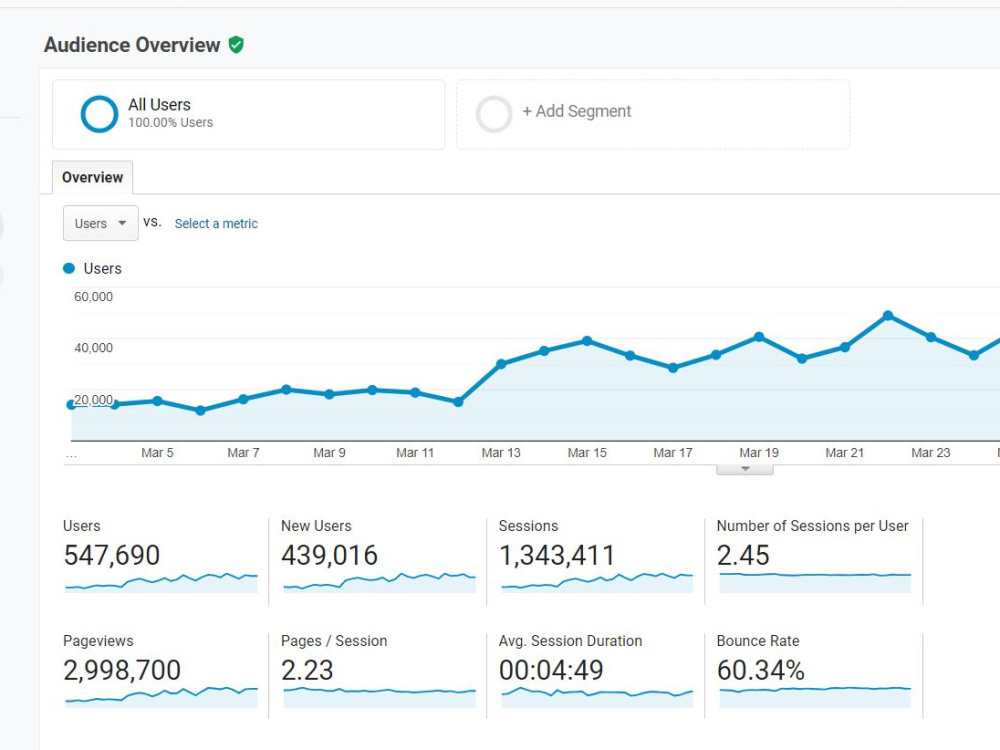Screen dimensions: 1000x750
Task: Click the Audience Overview heading
Action: (132, 45)
